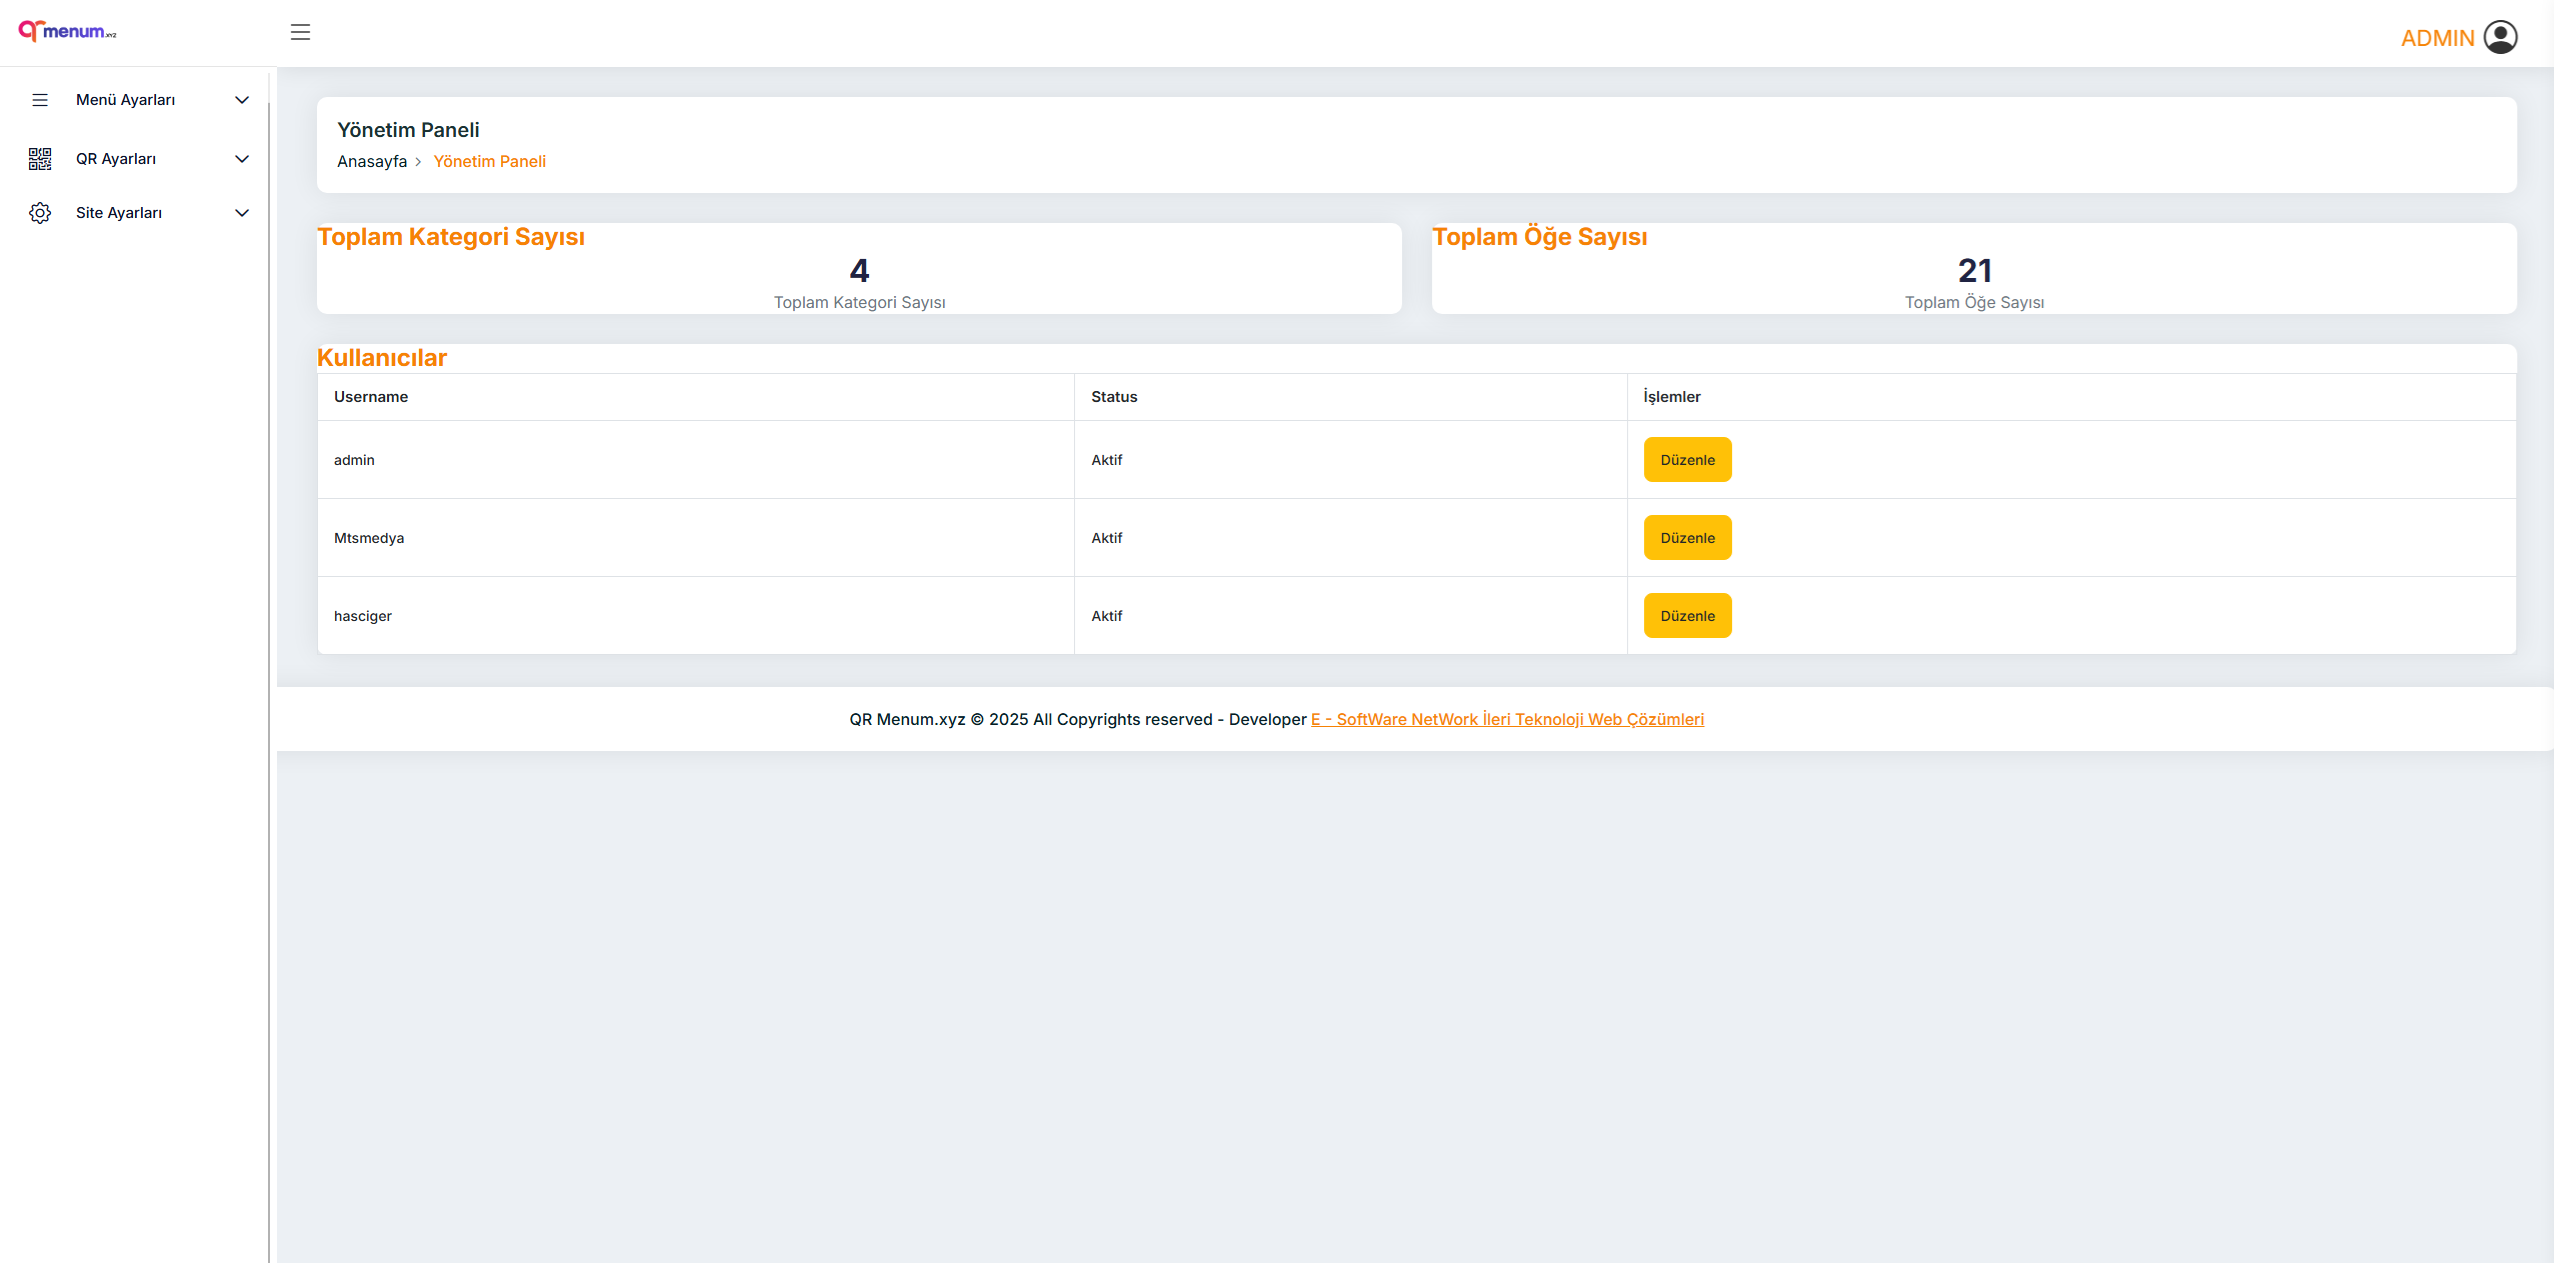The height and width of the screenshot is (1263, 2554).
Task: Open the Site Ayarları menu item
Action: (x=119, y=213)
